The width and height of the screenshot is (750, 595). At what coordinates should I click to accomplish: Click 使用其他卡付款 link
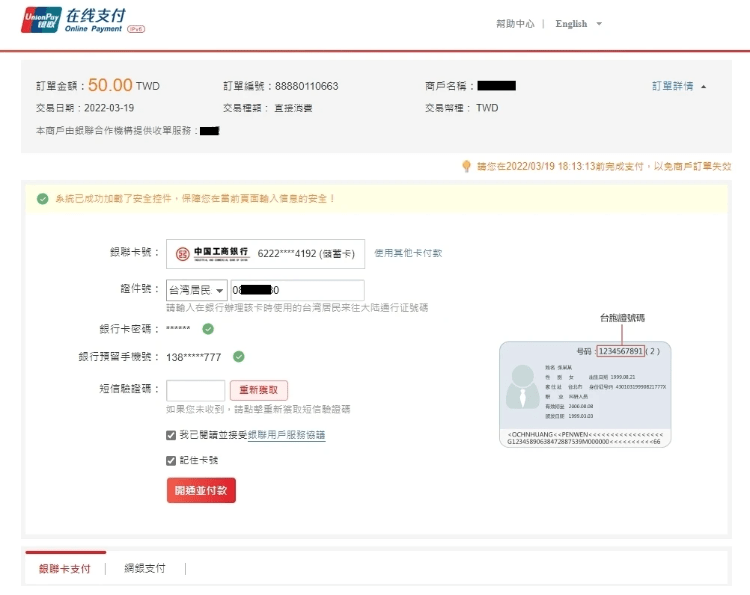[408, 253]
